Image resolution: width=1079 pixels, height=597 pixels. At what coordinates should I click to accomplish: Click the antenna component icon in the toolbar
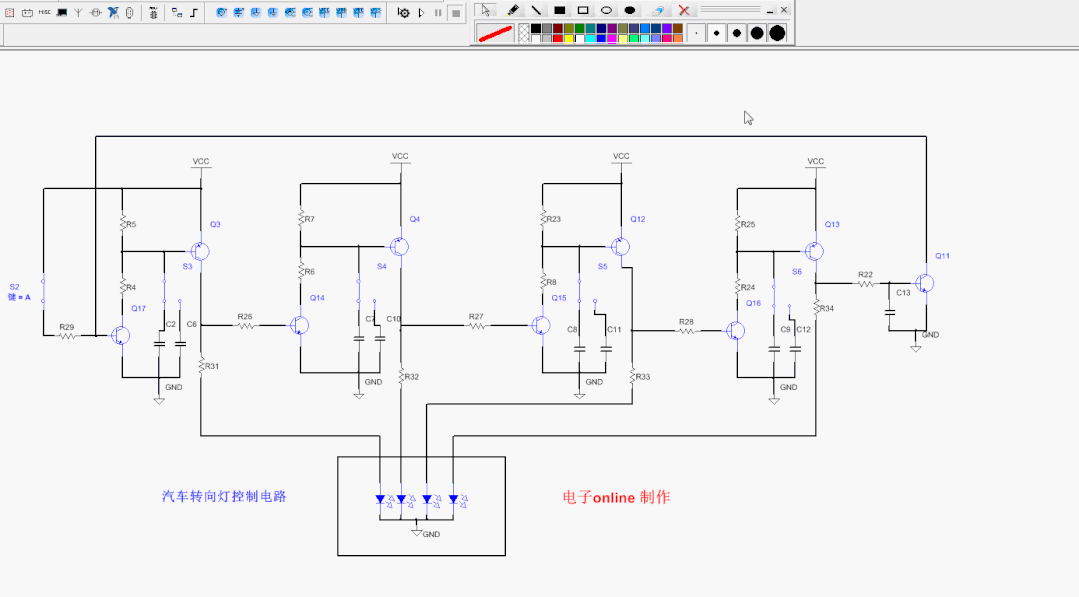(78, 12)
